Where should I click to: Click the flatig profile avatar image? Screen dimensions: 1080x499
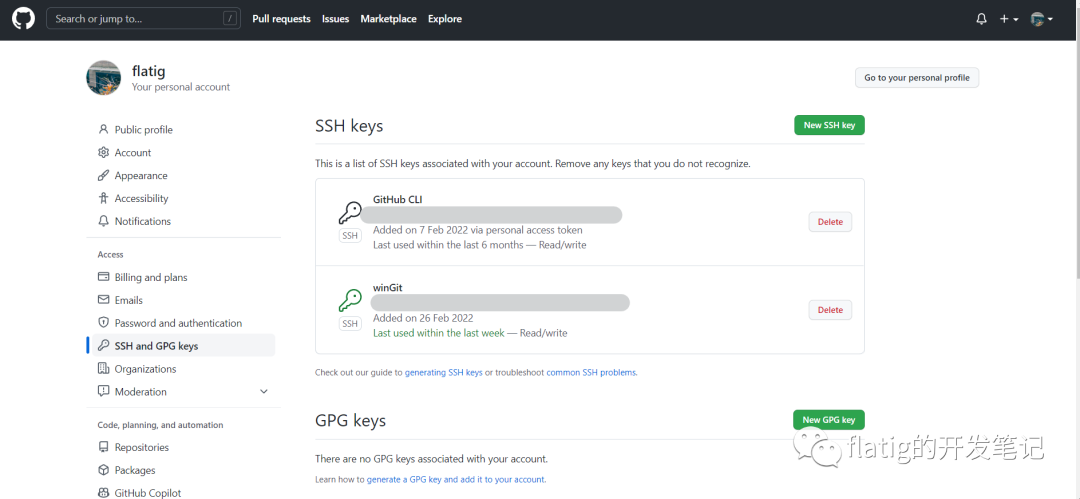click(x=104, y=78)
